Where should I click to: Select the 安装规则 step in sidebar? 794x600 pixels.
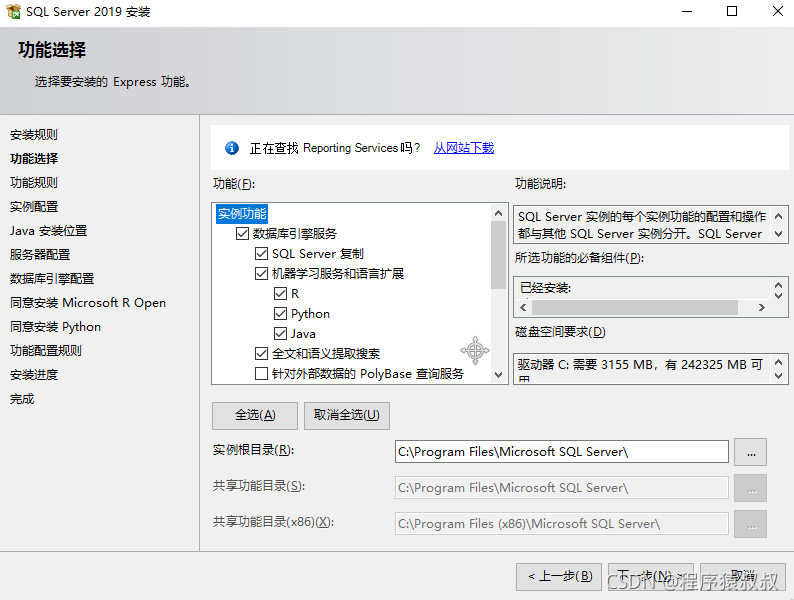tap(33, 135)
